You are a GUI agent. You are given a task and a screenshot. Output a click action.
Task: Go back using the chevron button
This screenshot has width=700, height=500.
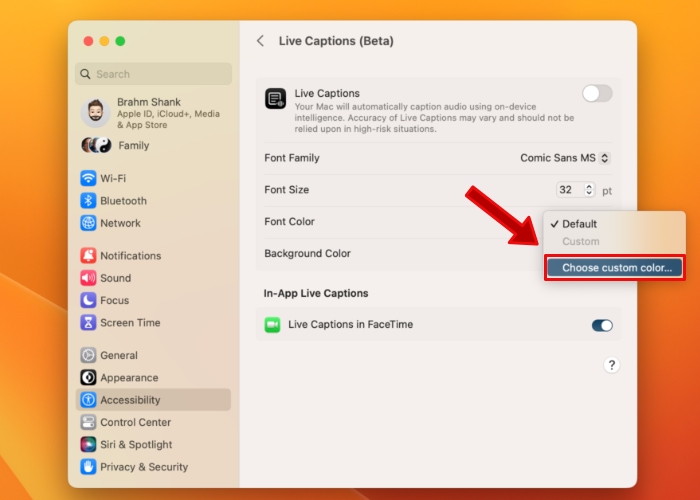261,41
